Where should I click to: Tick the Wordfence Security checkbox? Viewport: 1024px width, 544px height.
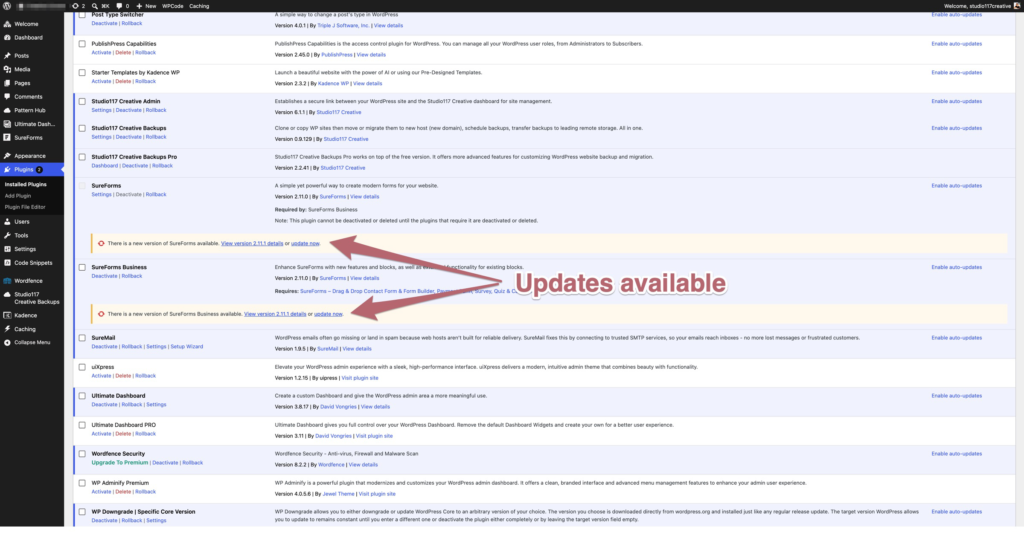(82, 454)
